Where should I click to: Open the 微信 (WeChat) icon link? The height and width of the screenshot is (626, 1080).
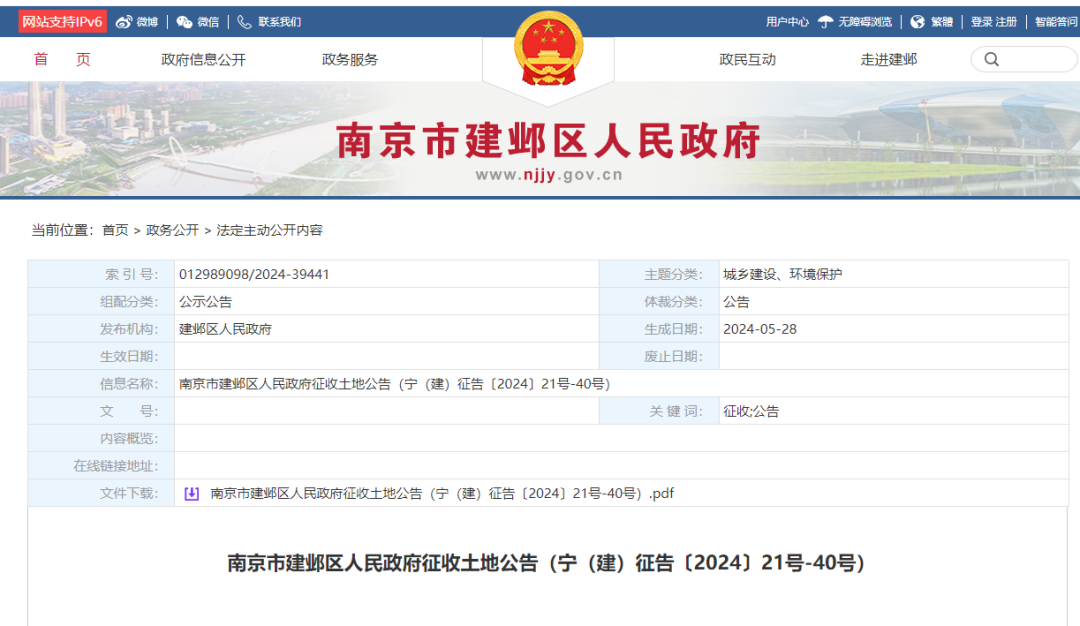pyautogui.click(x=183, y=21)
